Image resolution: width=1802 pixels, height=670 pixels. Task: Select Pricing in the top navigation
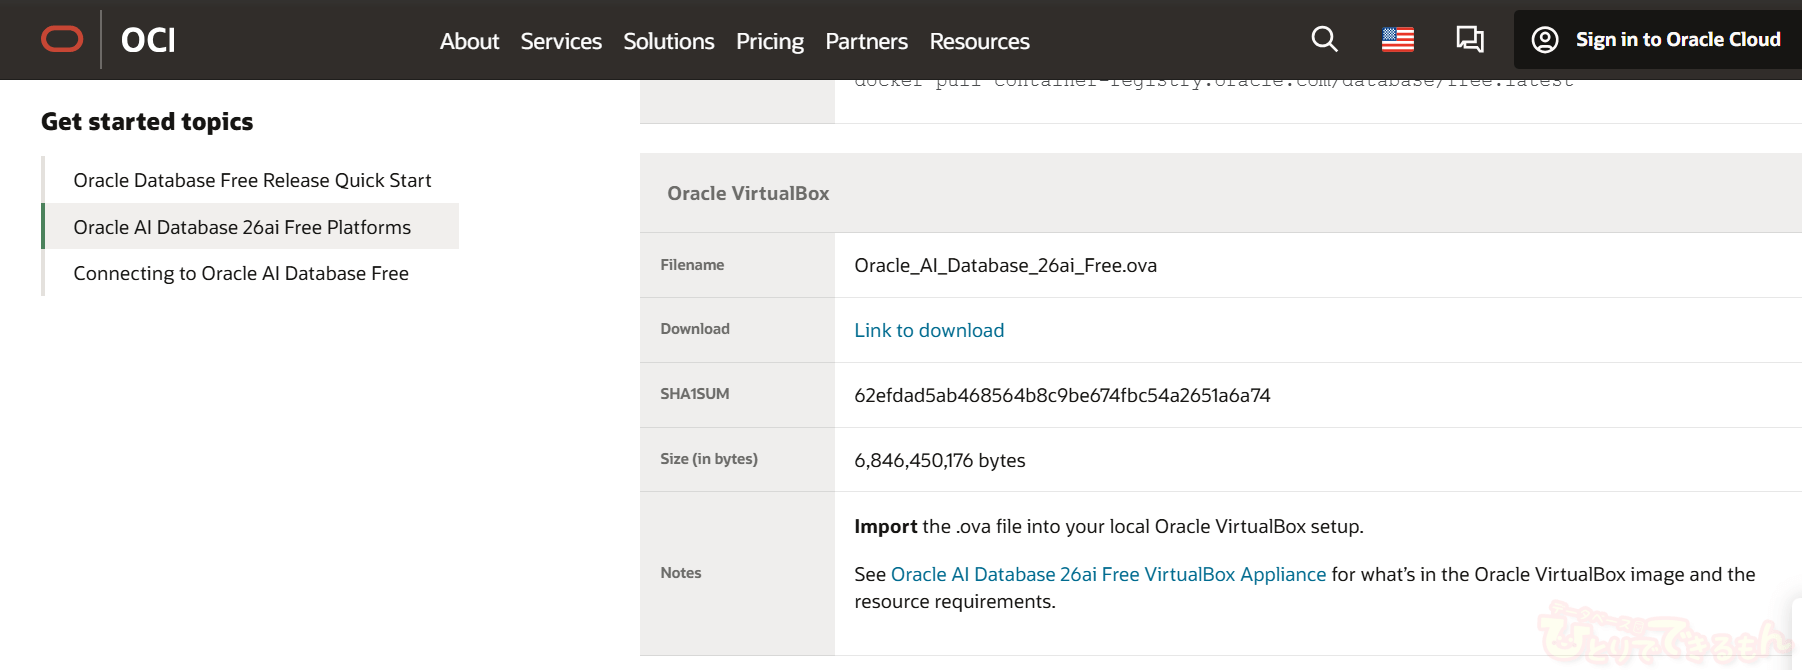(x=770, y=41)
